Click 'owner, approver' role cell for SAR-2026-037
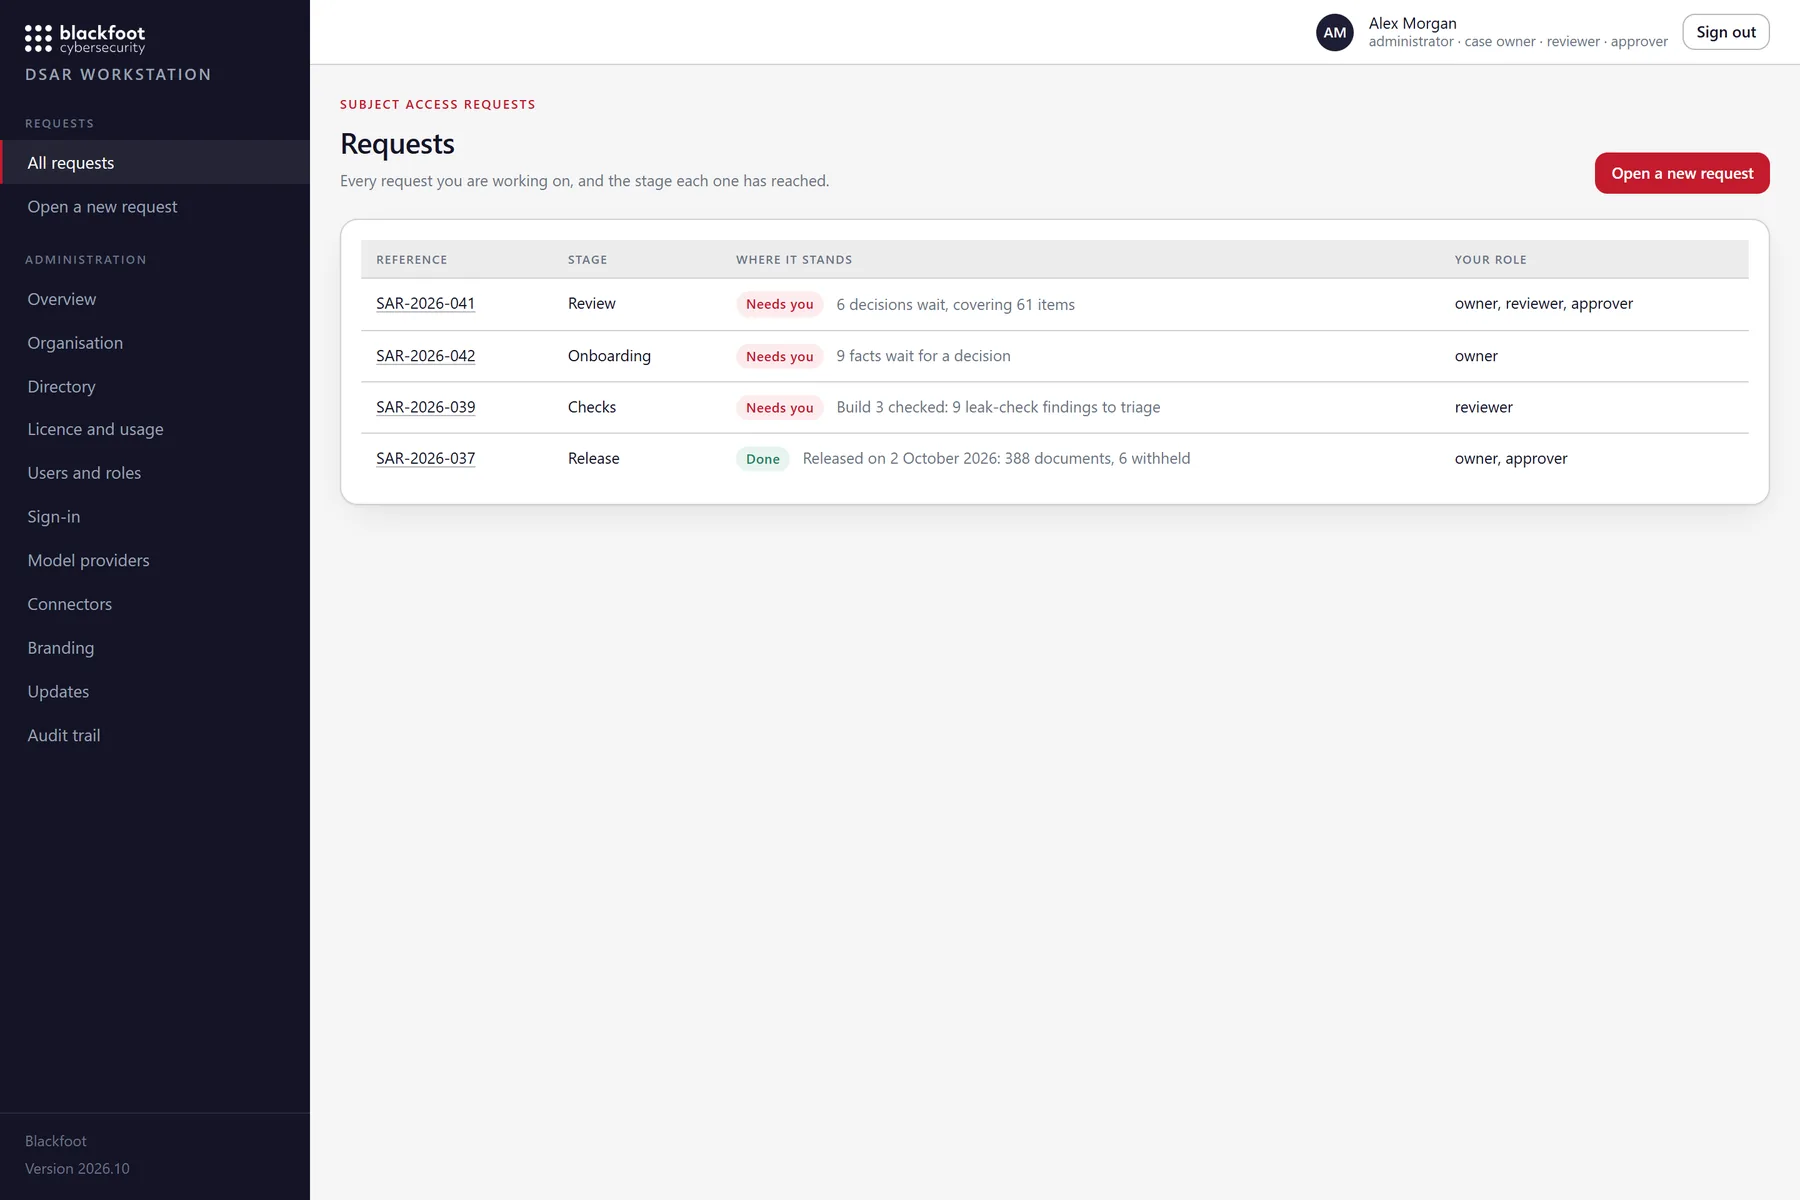 (1511, 459)
